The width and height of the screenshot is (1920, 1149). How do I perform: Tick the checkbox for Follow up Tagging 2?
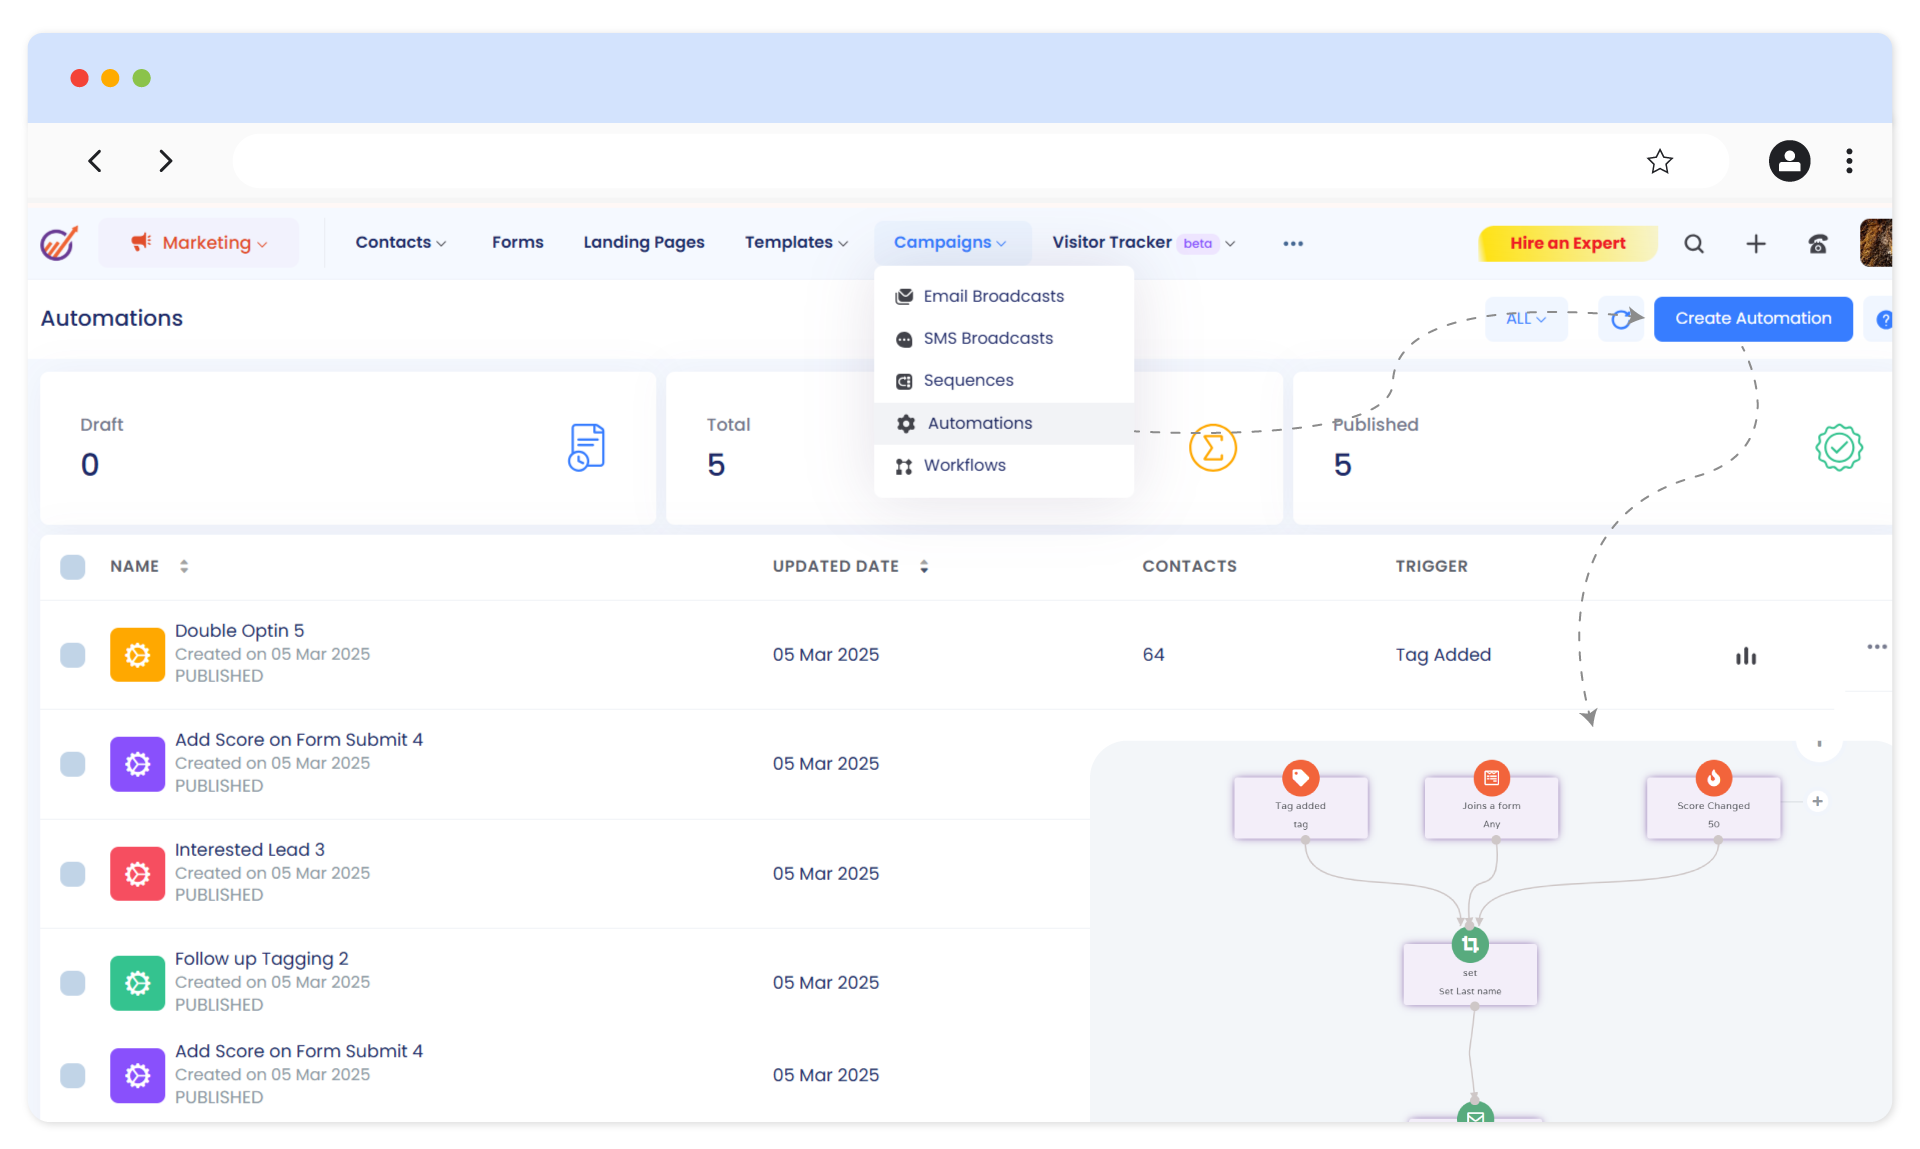72,983
